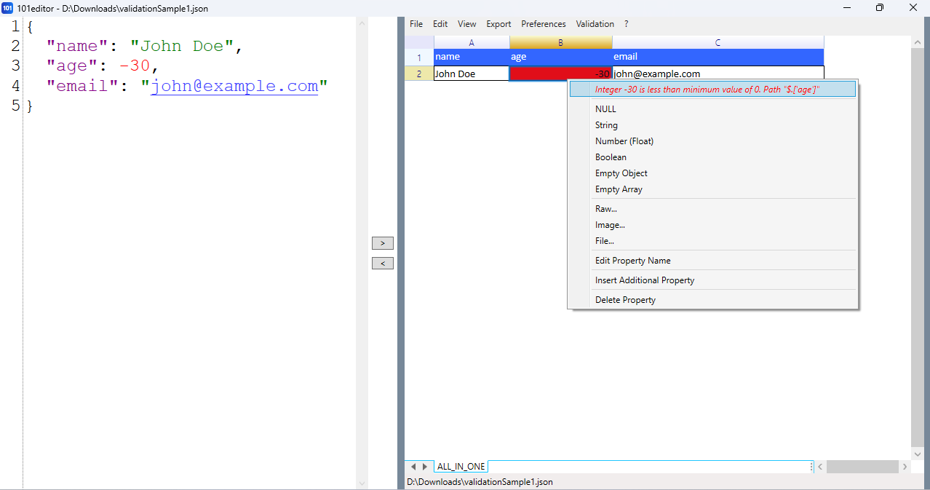The width and height of the screenshot is (930, 490).
Task: Click the 'name' header cell
Action: click(472, 57)
